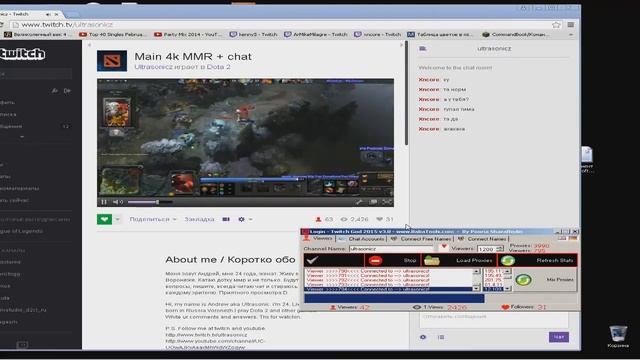The width and height of the screenshot is (640, 360).
Task: Switch to Viewers tab in Twitch God
Action: pyautogui.click(x=318, y=238)
